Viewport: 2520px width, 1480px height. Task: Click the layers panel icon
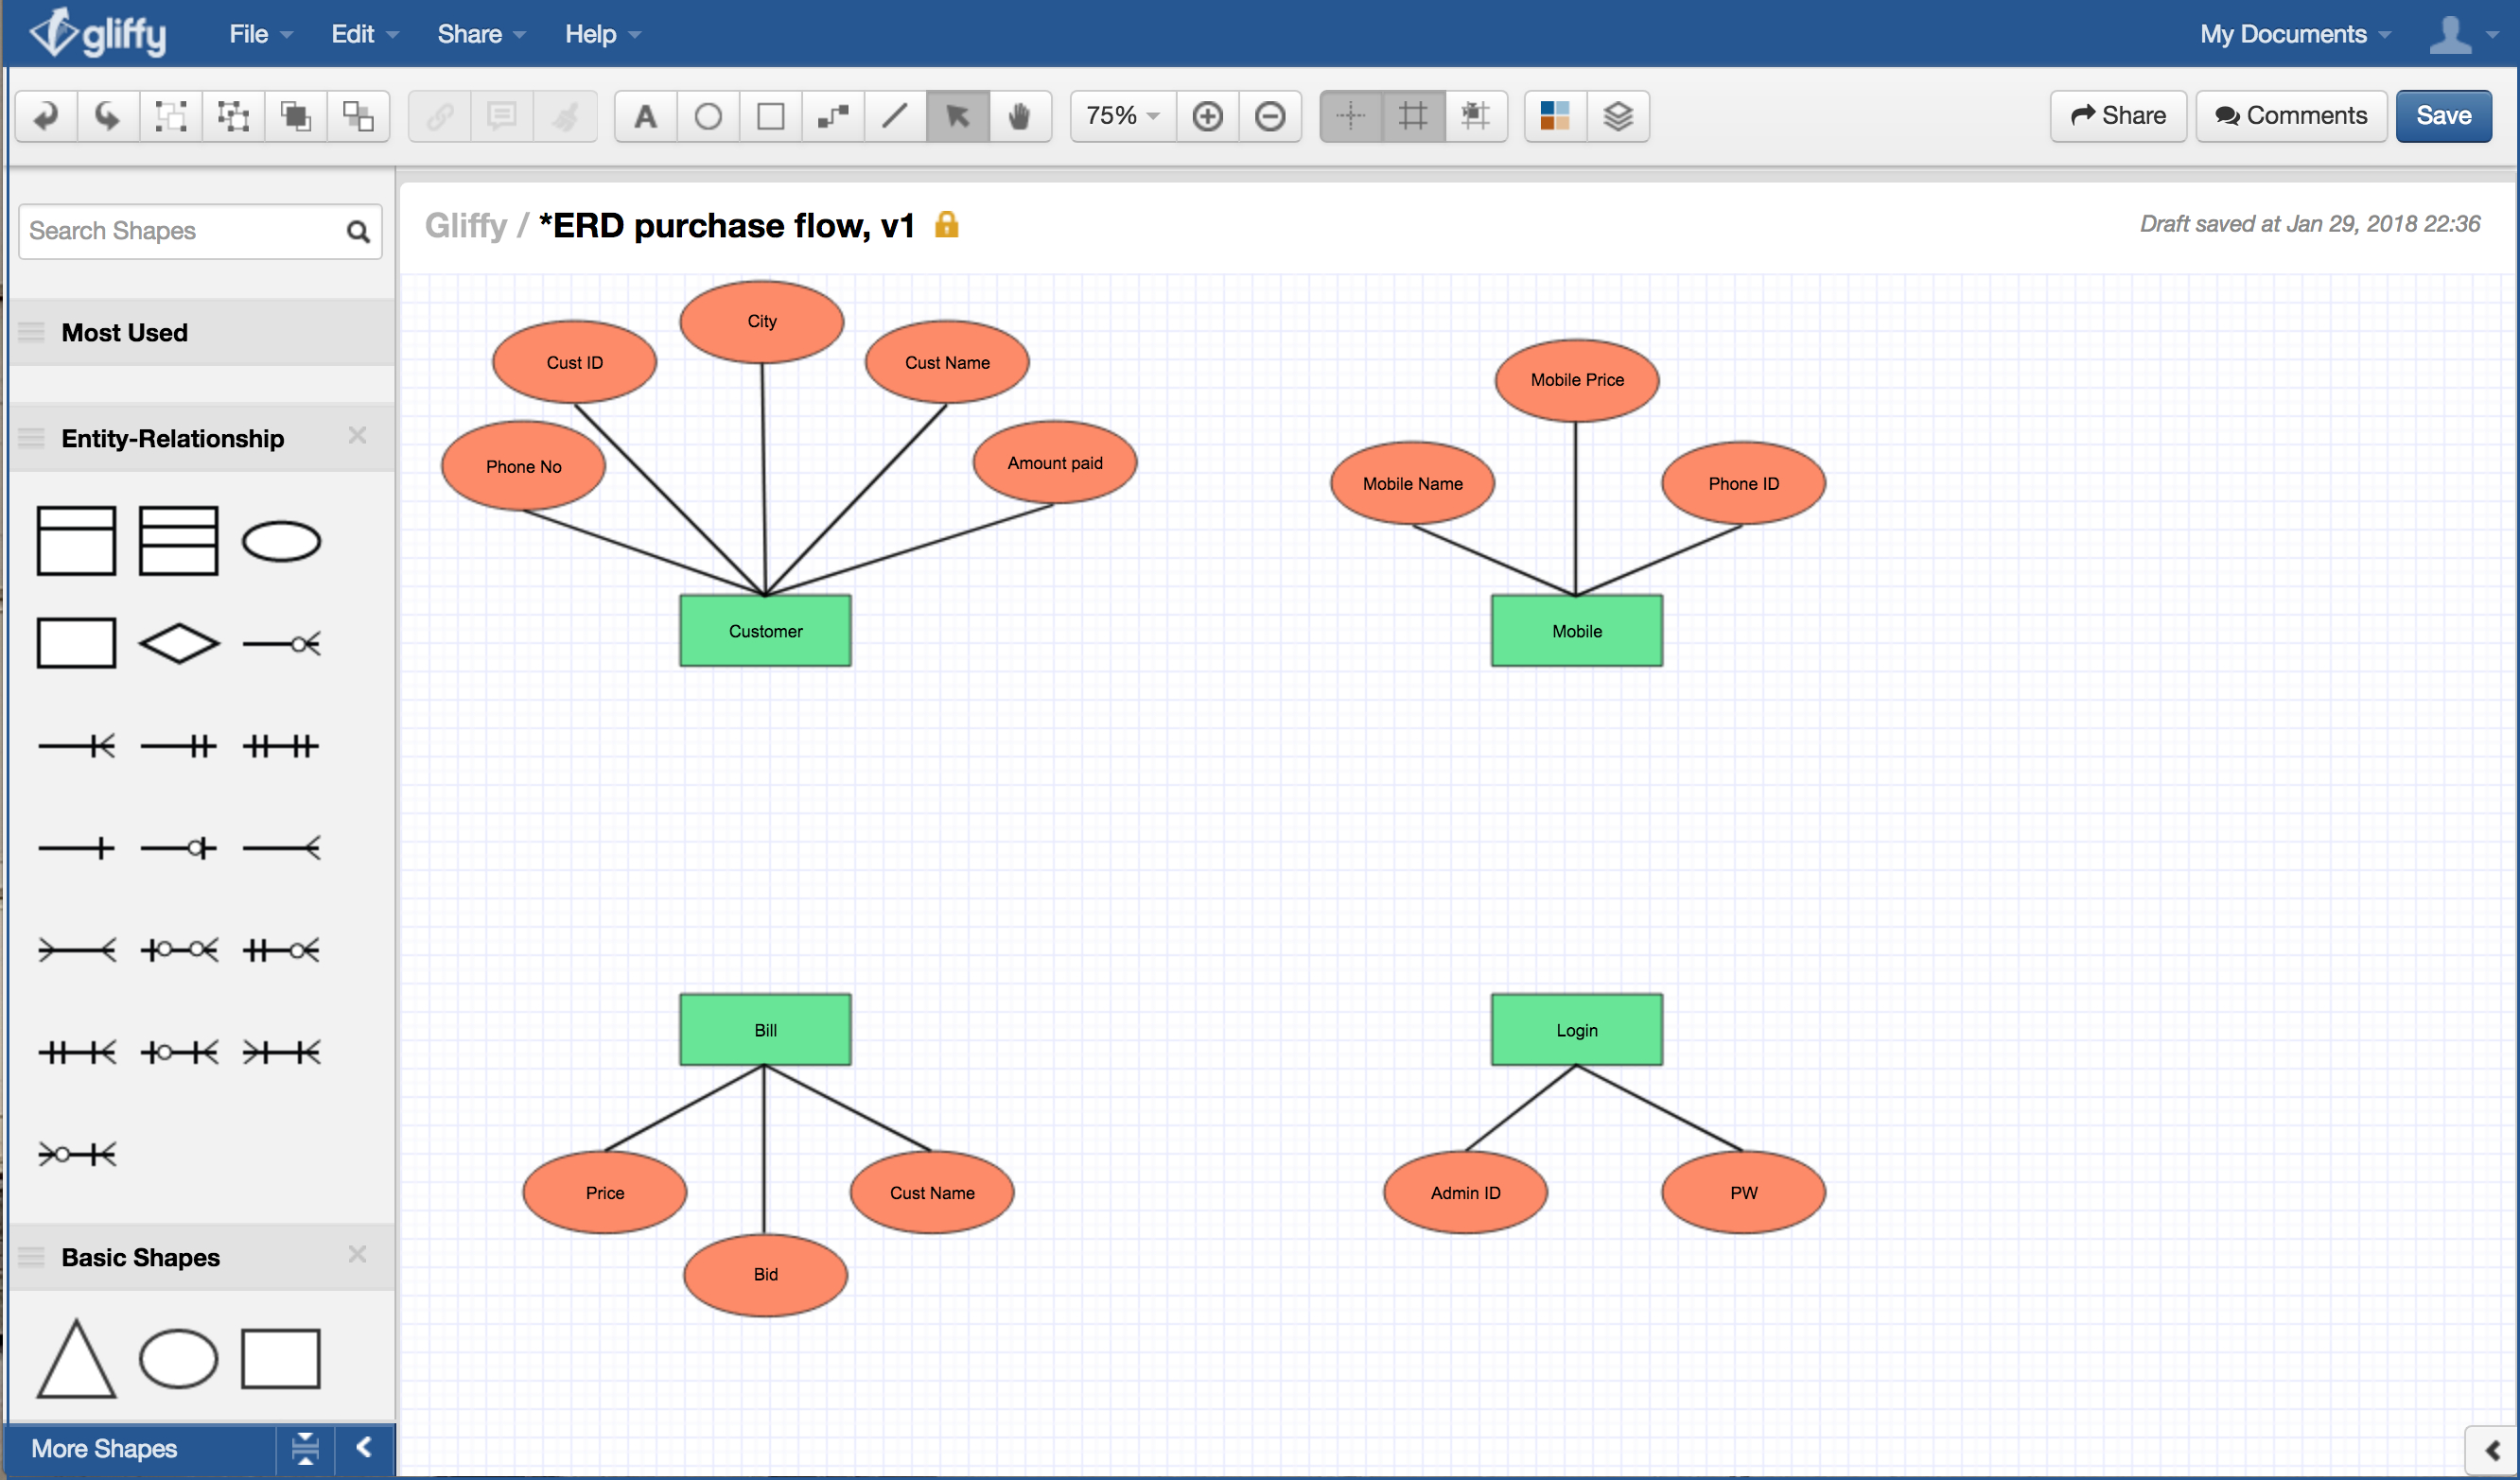point(1616,116)
